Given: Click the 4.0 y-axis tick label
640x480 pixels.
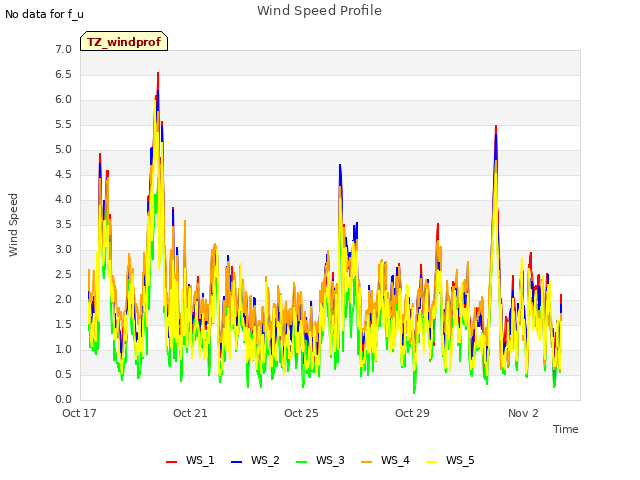Looking at the screenshot, I should tap(63, 200).
